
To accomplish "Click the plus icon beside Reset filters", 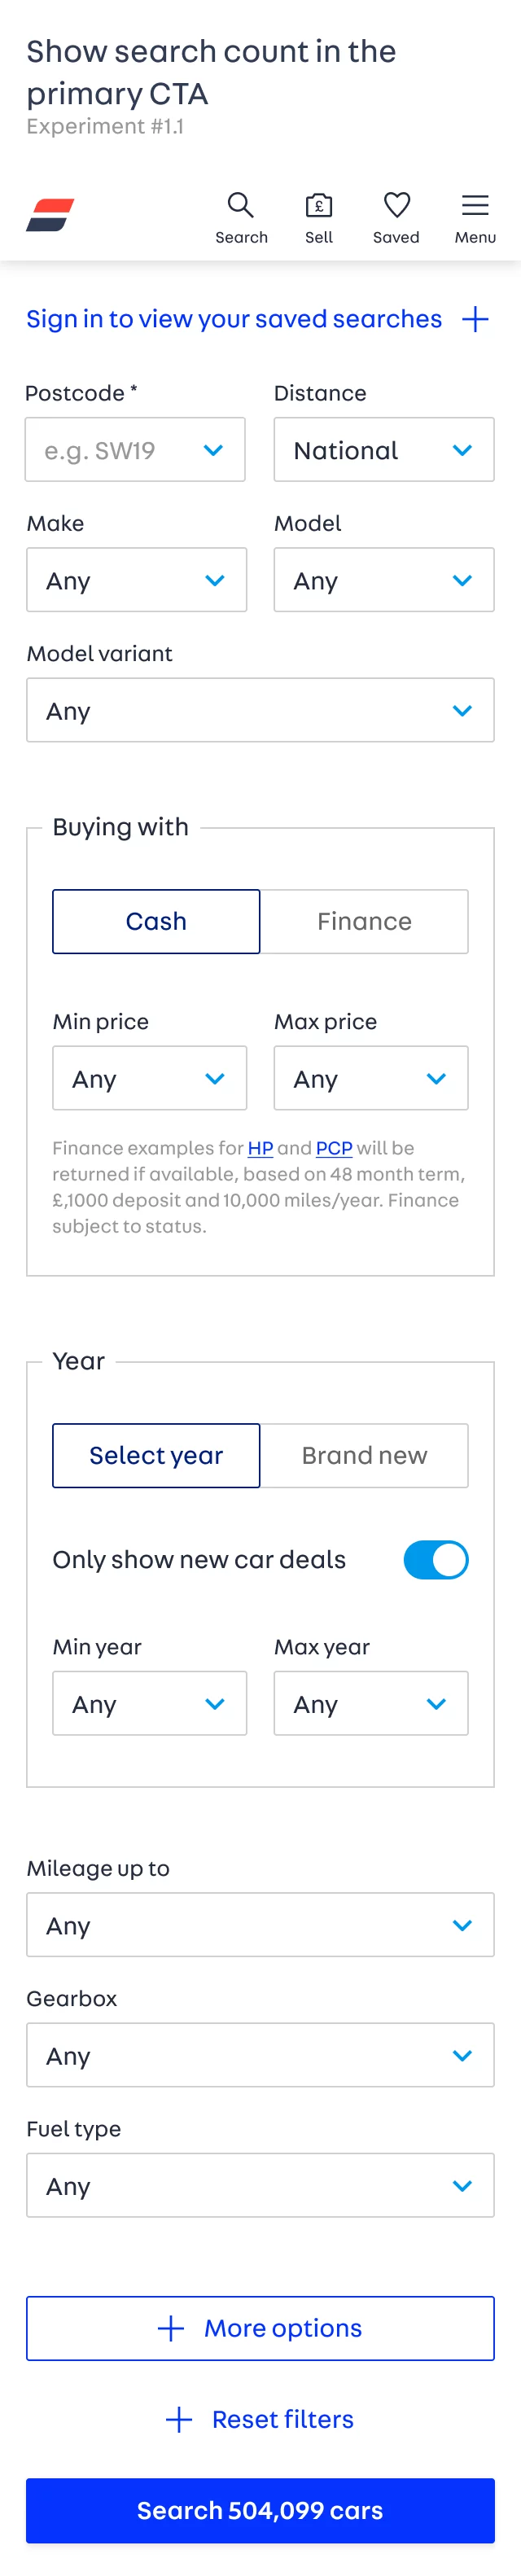I will [x=179, y=2419].
